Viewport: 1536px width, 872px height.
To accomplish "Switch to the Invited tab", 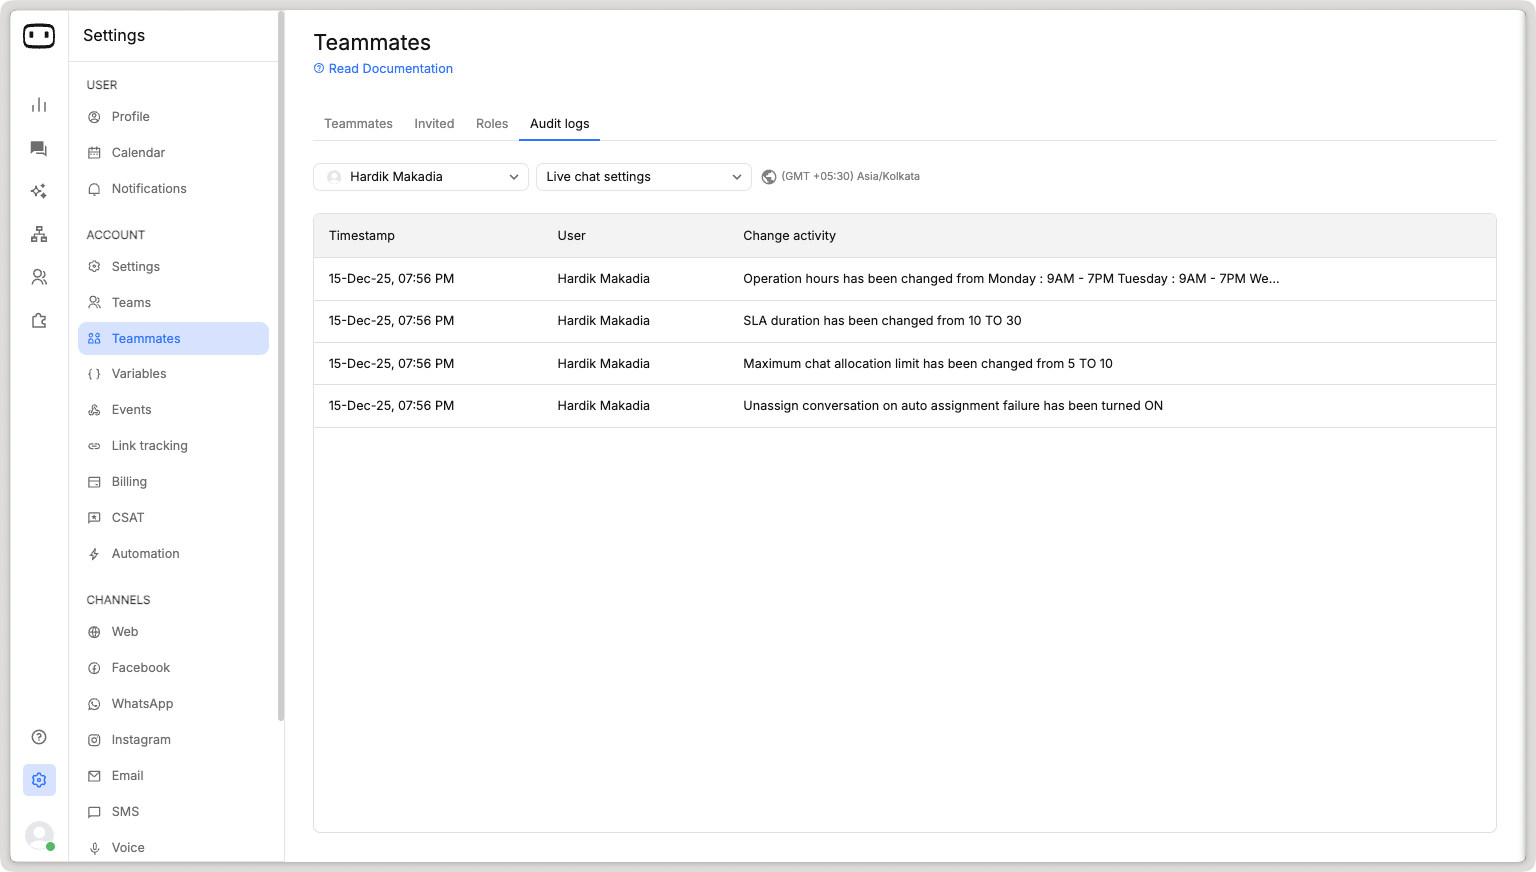I will pyautogui.click(x=434, y=124).
